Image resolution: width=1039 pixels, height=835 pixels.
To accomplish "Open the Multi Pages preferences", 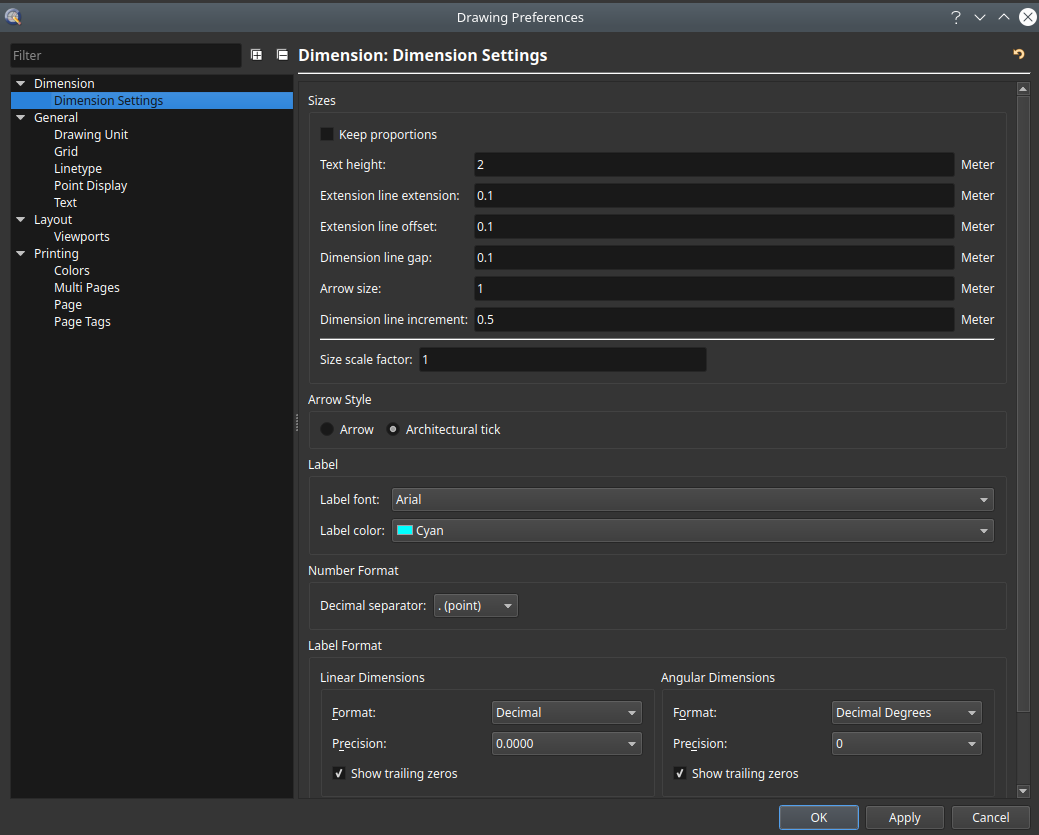I will pos(87,288).
